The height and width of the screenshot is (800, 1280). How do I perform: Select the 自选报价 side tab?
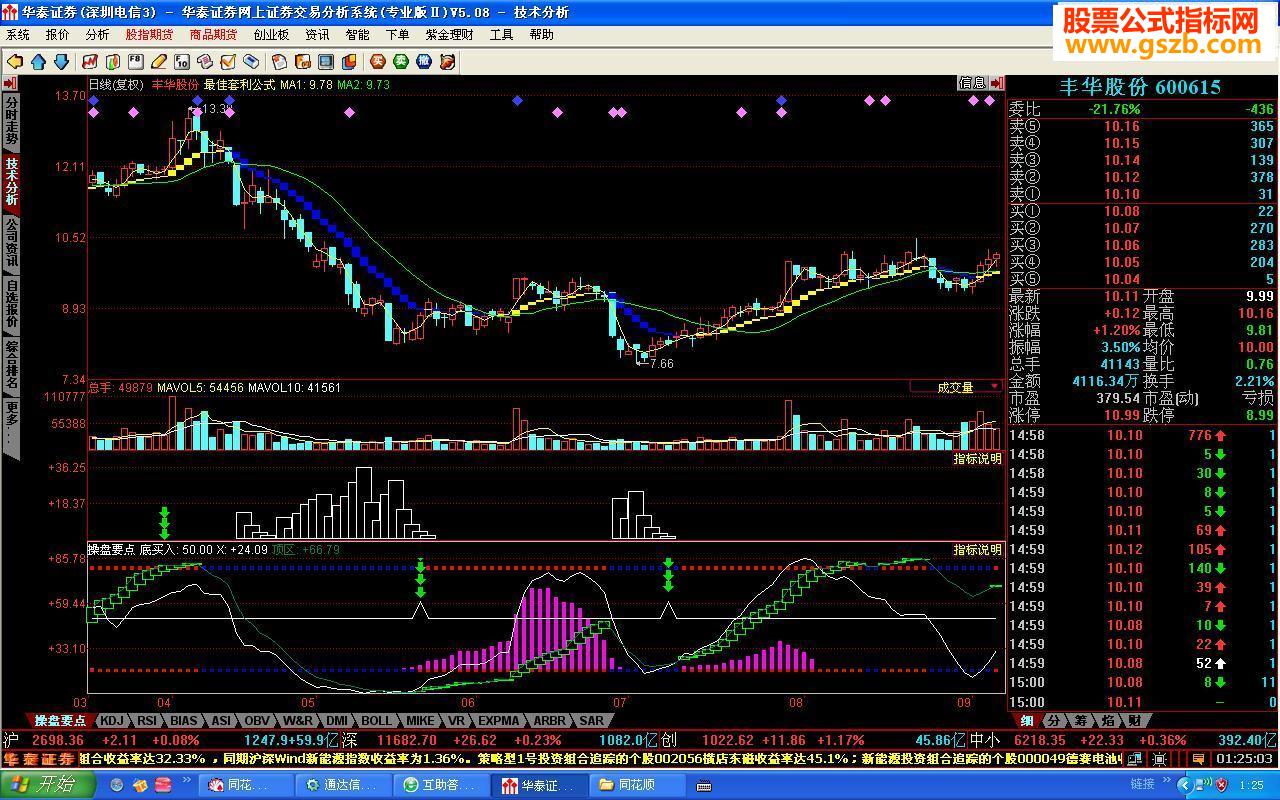(x=11, y=304)
